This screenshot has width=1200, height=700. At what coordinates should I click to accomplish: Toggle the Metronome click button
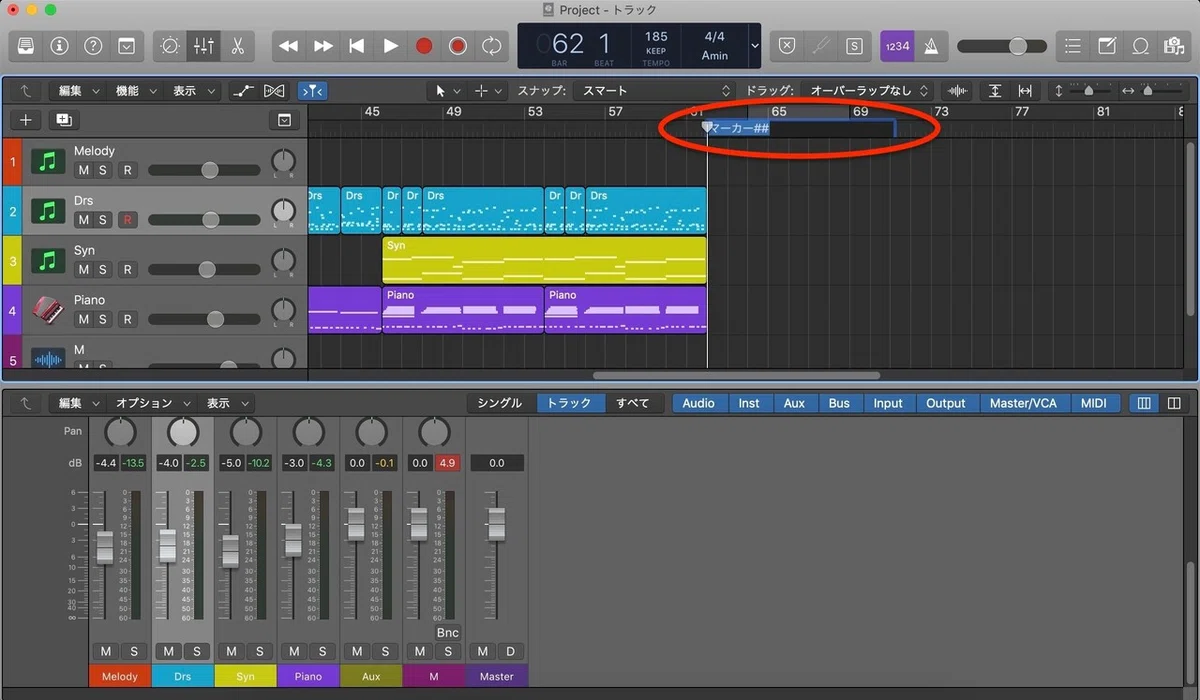pos(931,46)
